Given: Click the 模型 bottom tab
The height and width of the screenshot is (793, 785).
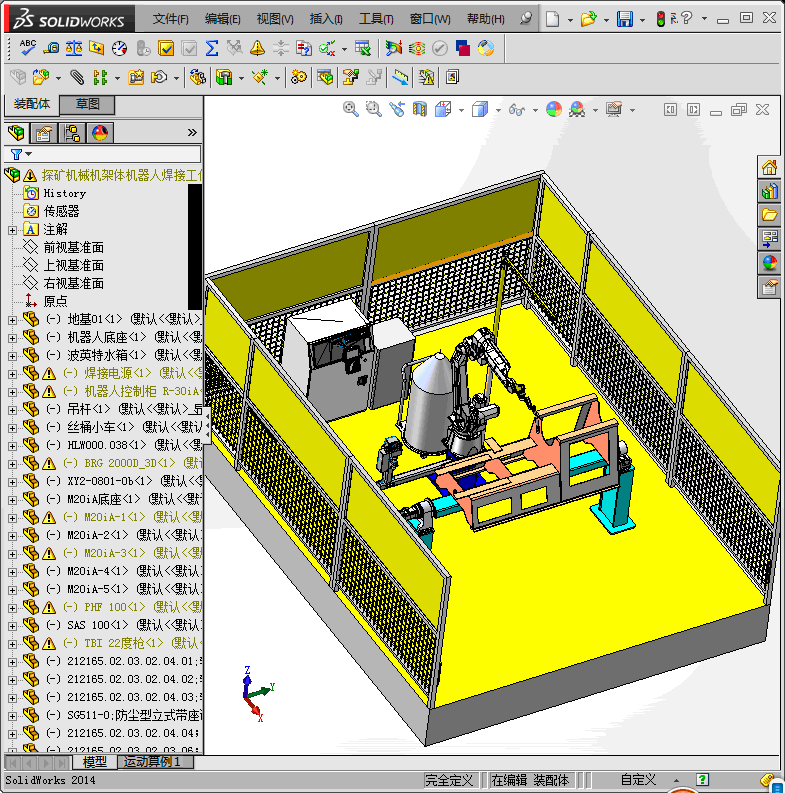Looking at the screenshot, I should pos(94,762).
